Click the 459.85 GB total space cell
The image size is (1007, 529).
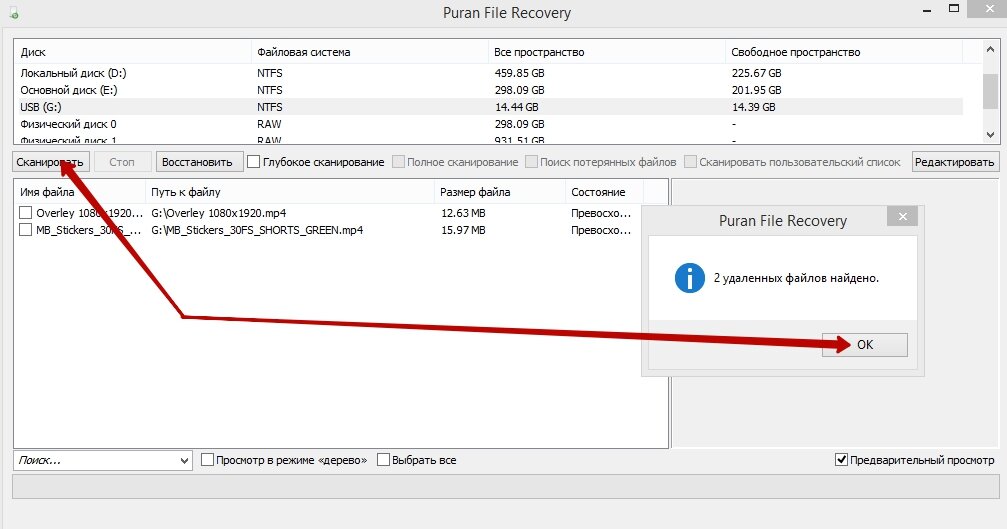pyautogui.click(x=519, y=73)
